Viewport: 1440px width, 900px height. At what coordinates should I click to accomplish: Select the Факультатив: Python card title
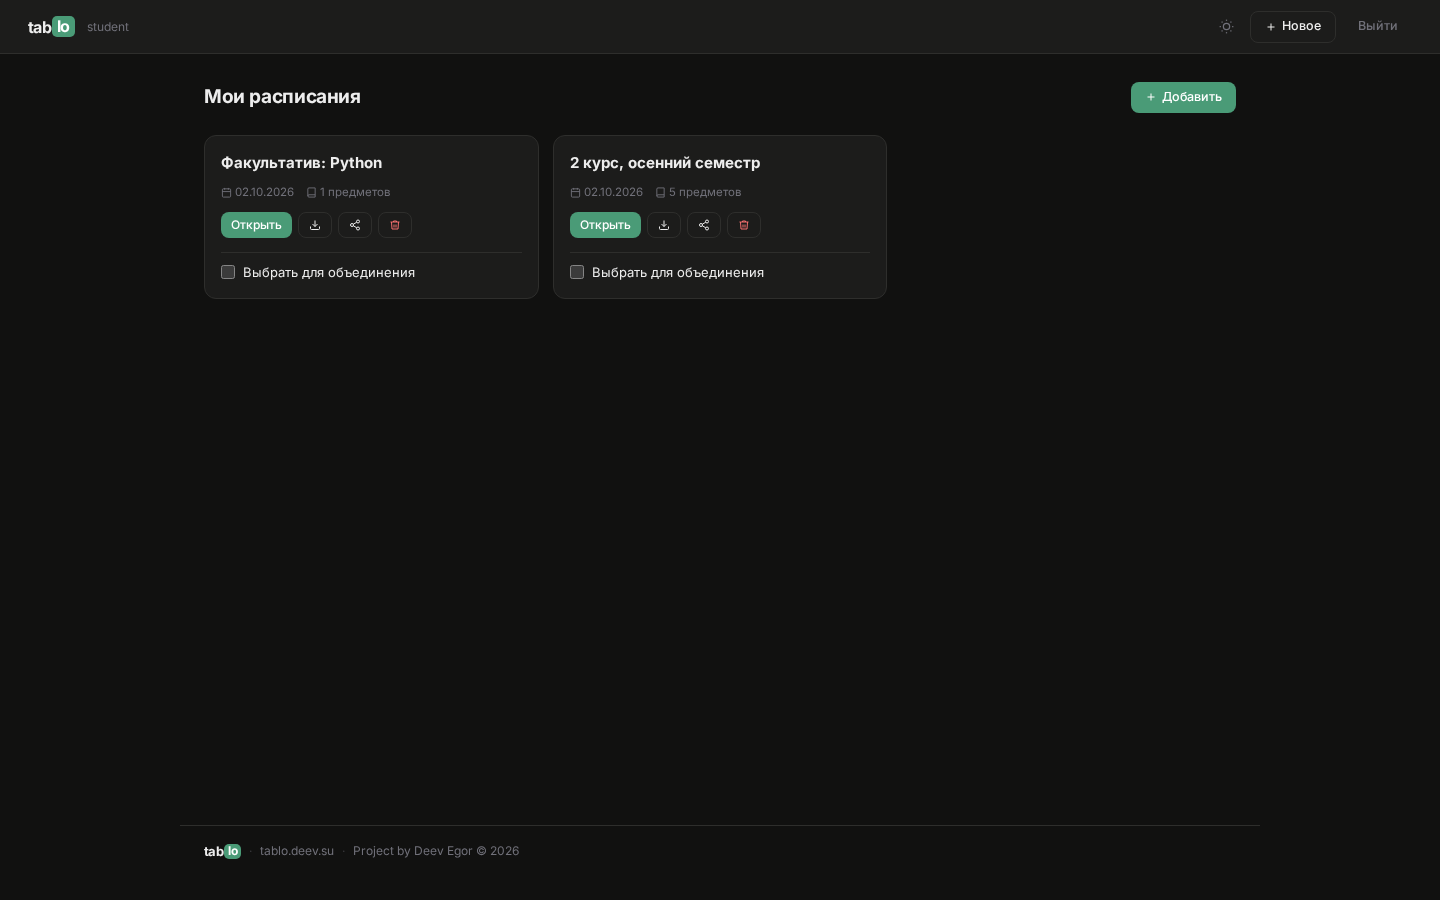tap(301, 163)
